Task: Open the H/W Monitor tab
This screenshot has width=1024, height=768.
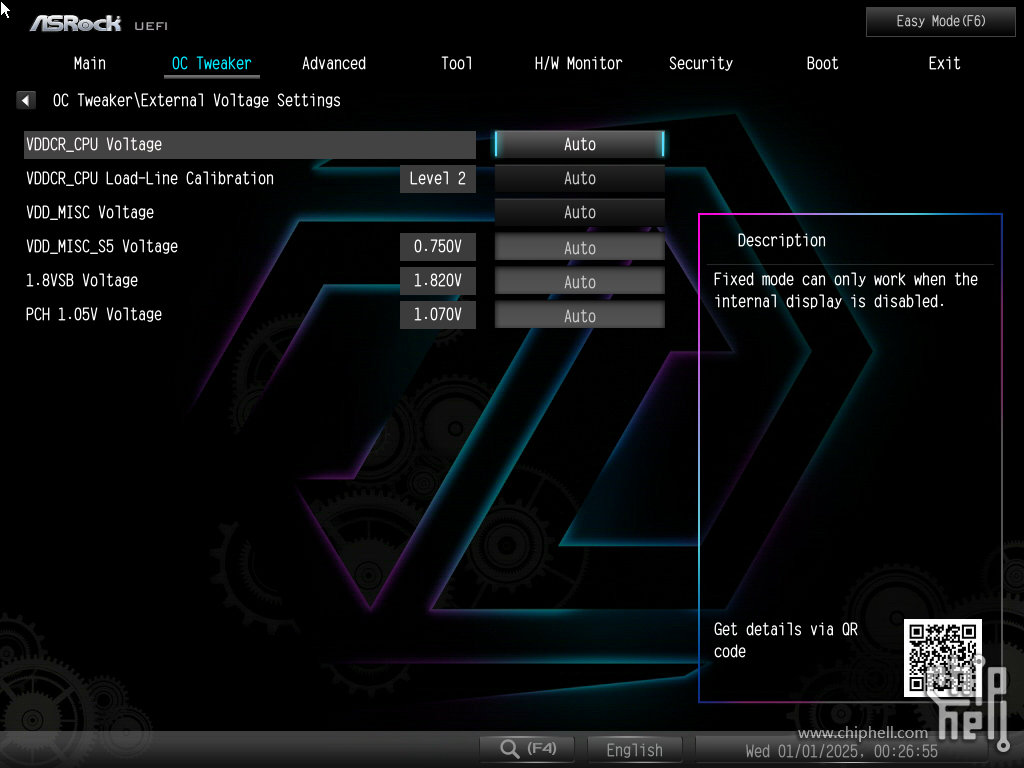Action: coord(578,63)
